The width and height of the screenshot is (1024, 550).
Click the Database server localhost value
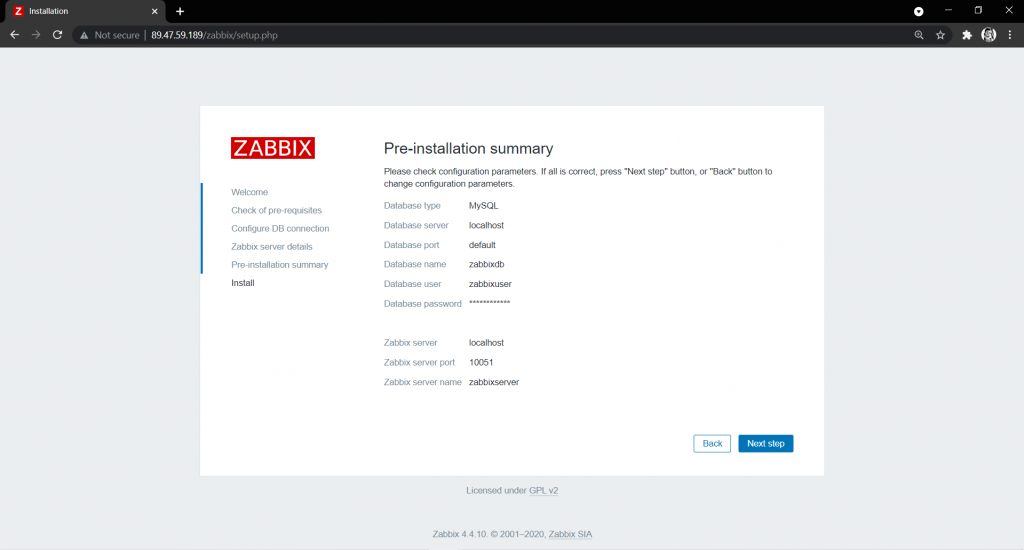pos(487,225)
